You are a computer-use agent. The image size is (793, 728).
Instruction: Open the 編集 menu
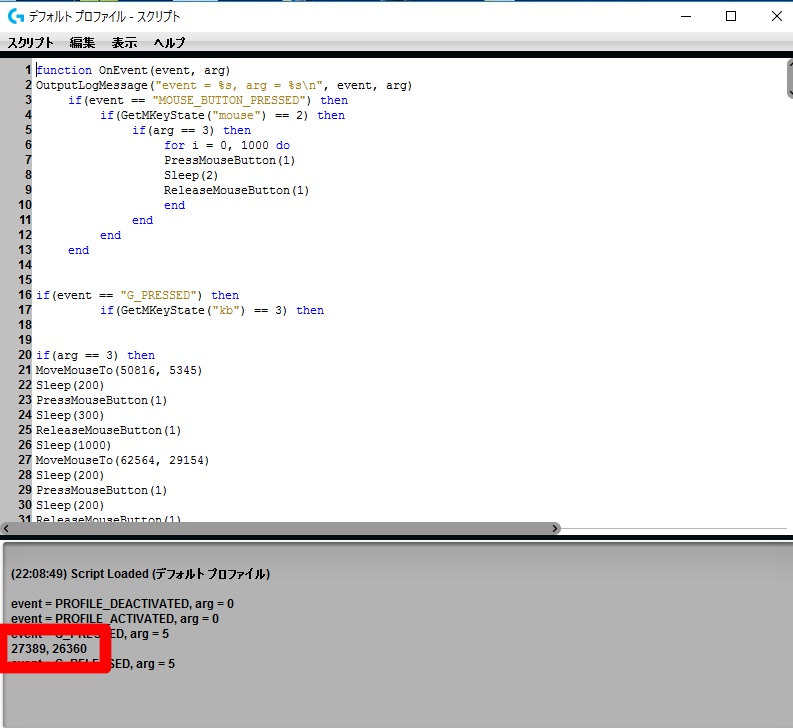[82, 43]
